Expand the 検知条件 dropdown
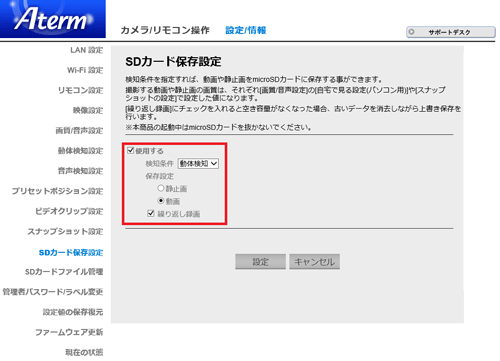The width and height of the screenshot is (500, 361). pyautogui.click(x=198, y=163)
